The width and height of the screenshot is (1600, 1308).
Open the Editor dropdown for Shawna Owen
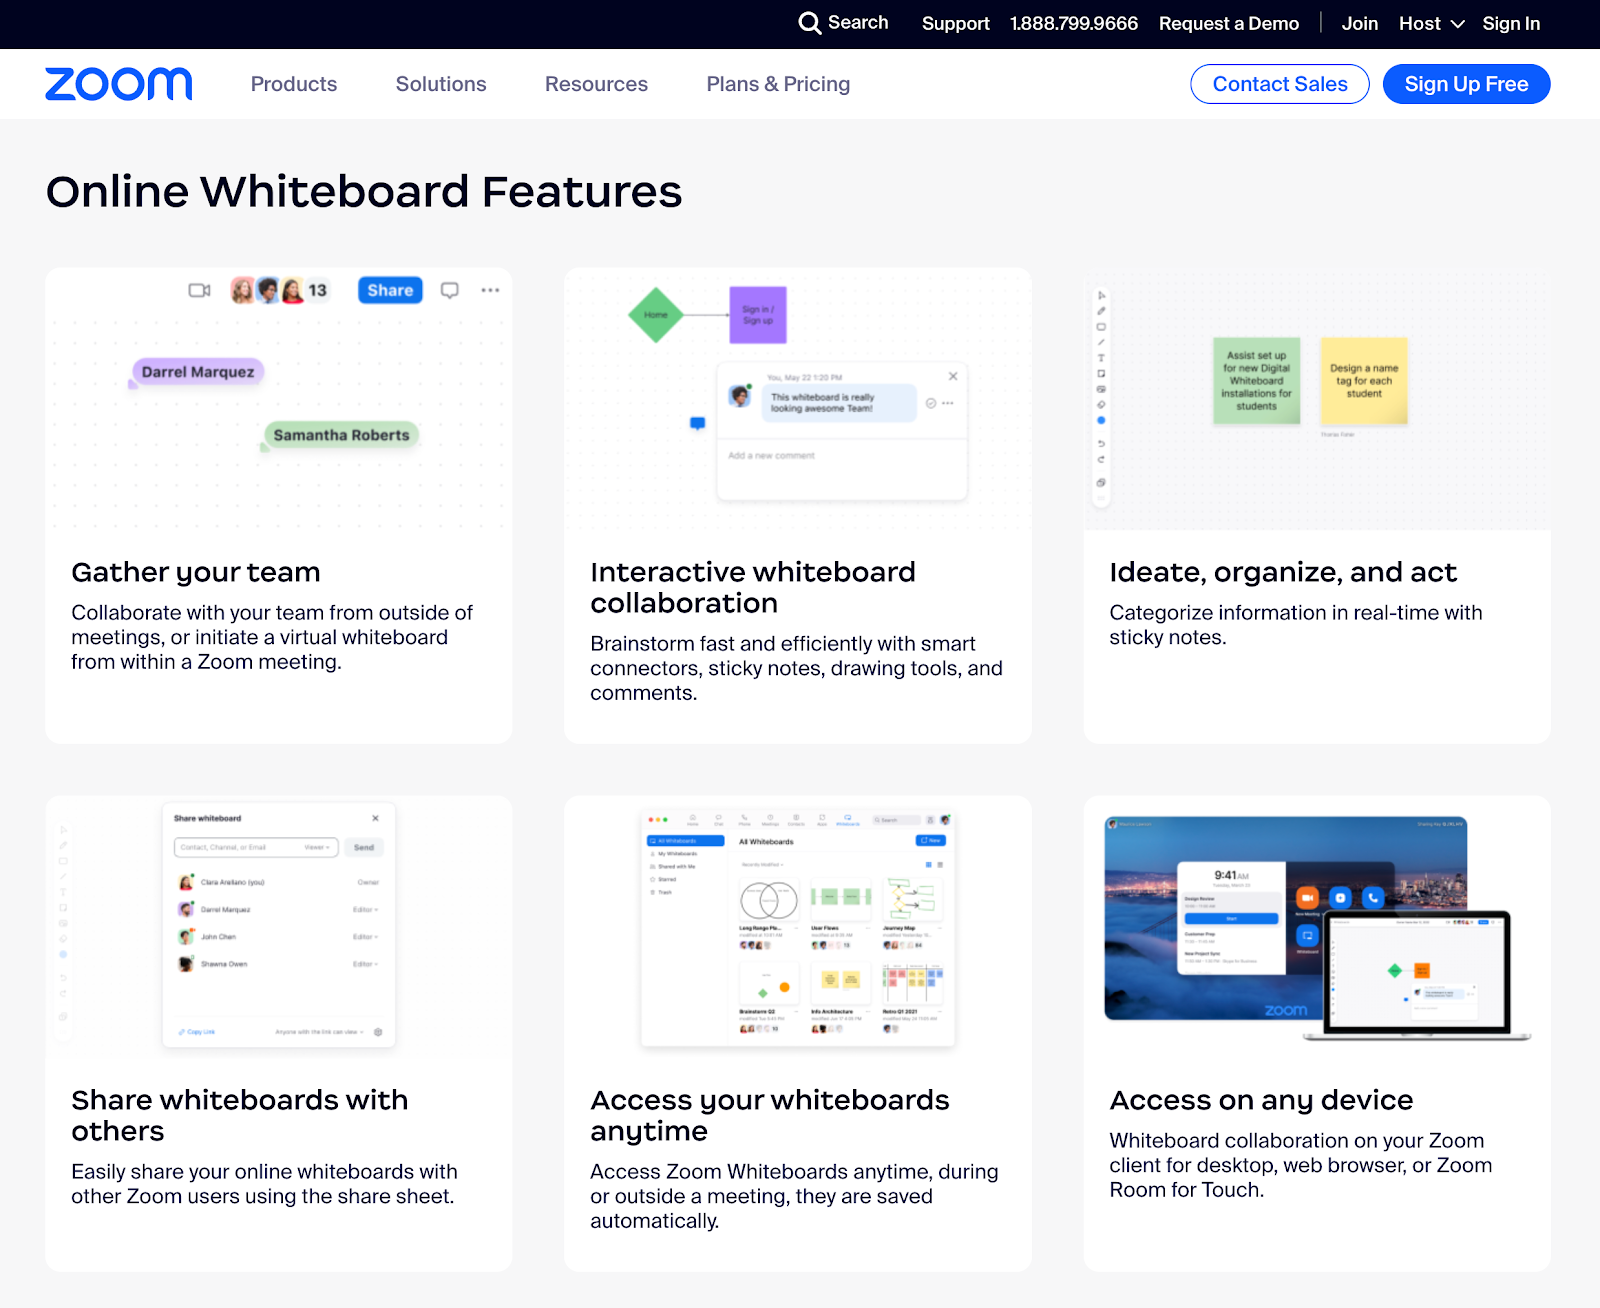tap(365, 964)
